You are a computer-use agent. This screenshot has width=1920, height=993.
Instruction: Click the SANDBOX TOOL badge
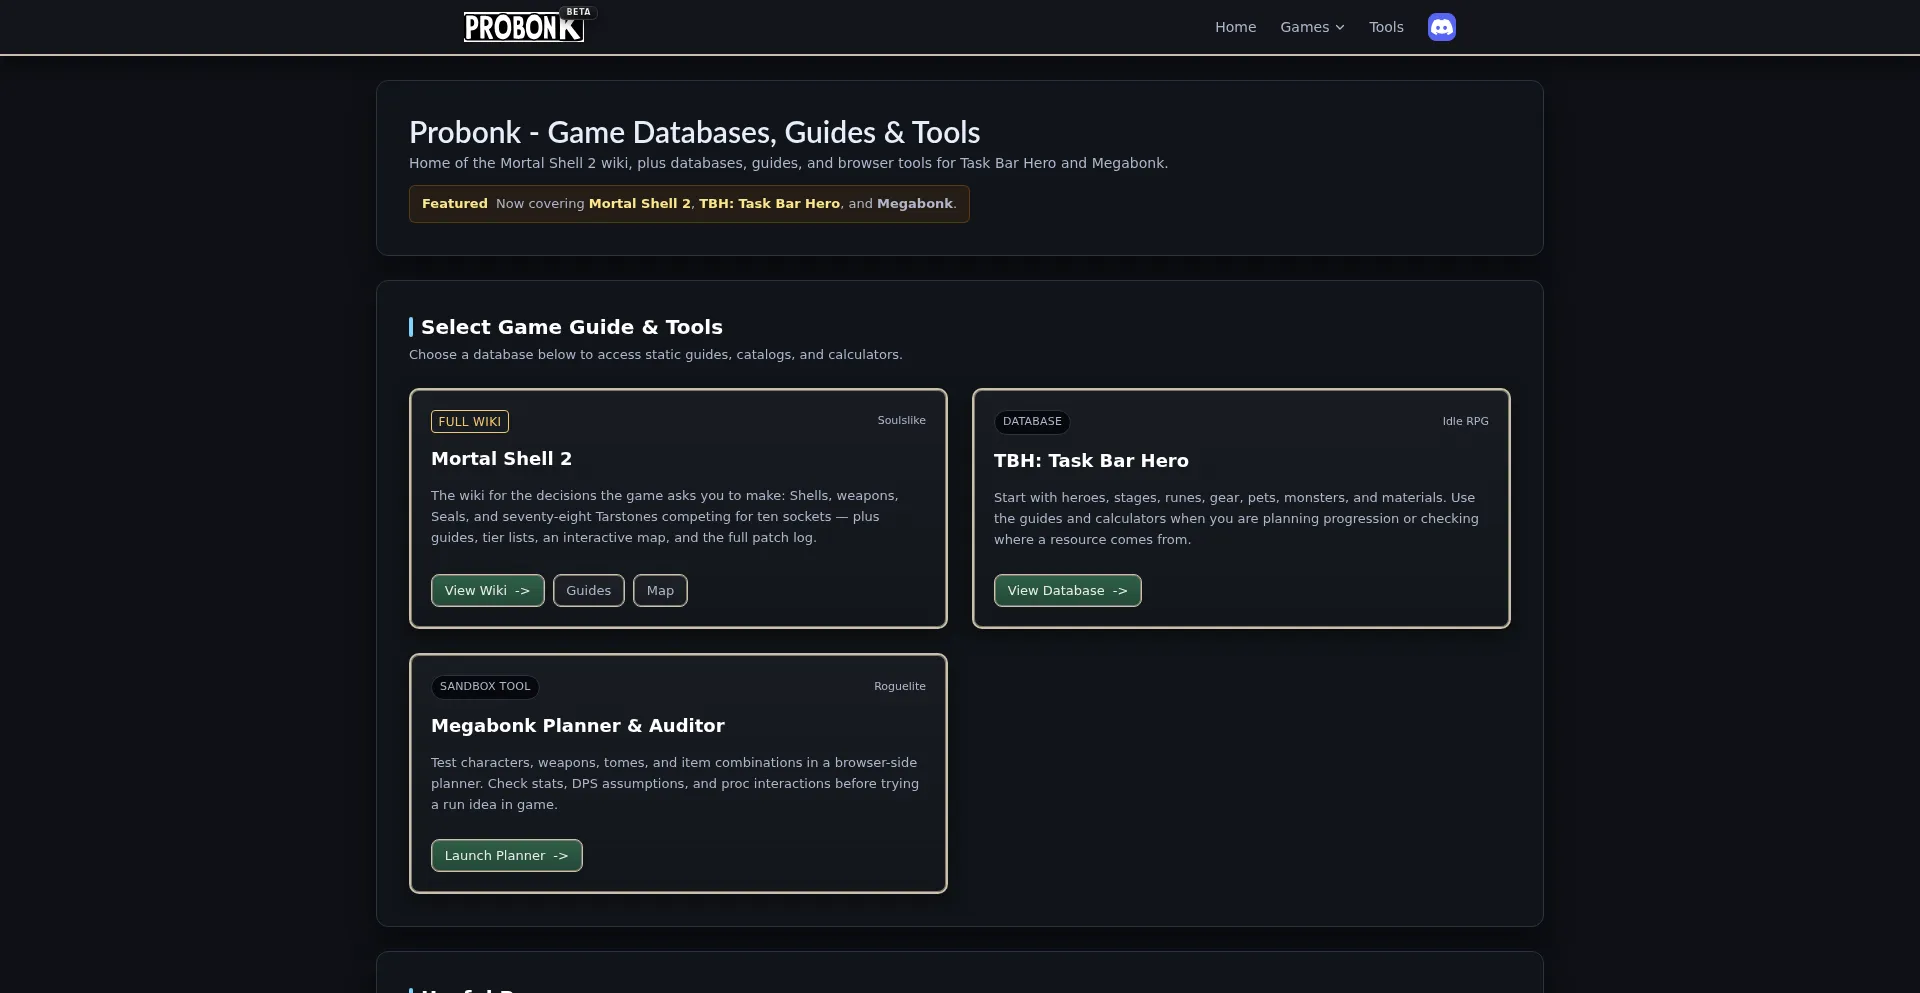point(485,686)
